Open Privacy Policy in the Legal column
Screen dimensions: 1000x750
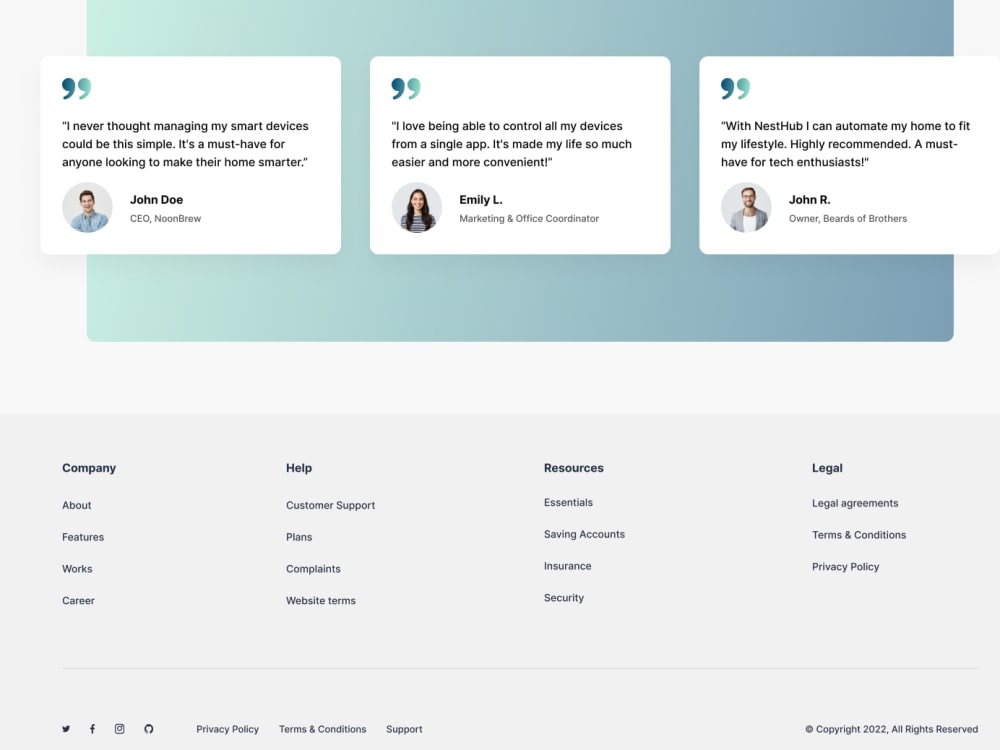click(845, 567)
